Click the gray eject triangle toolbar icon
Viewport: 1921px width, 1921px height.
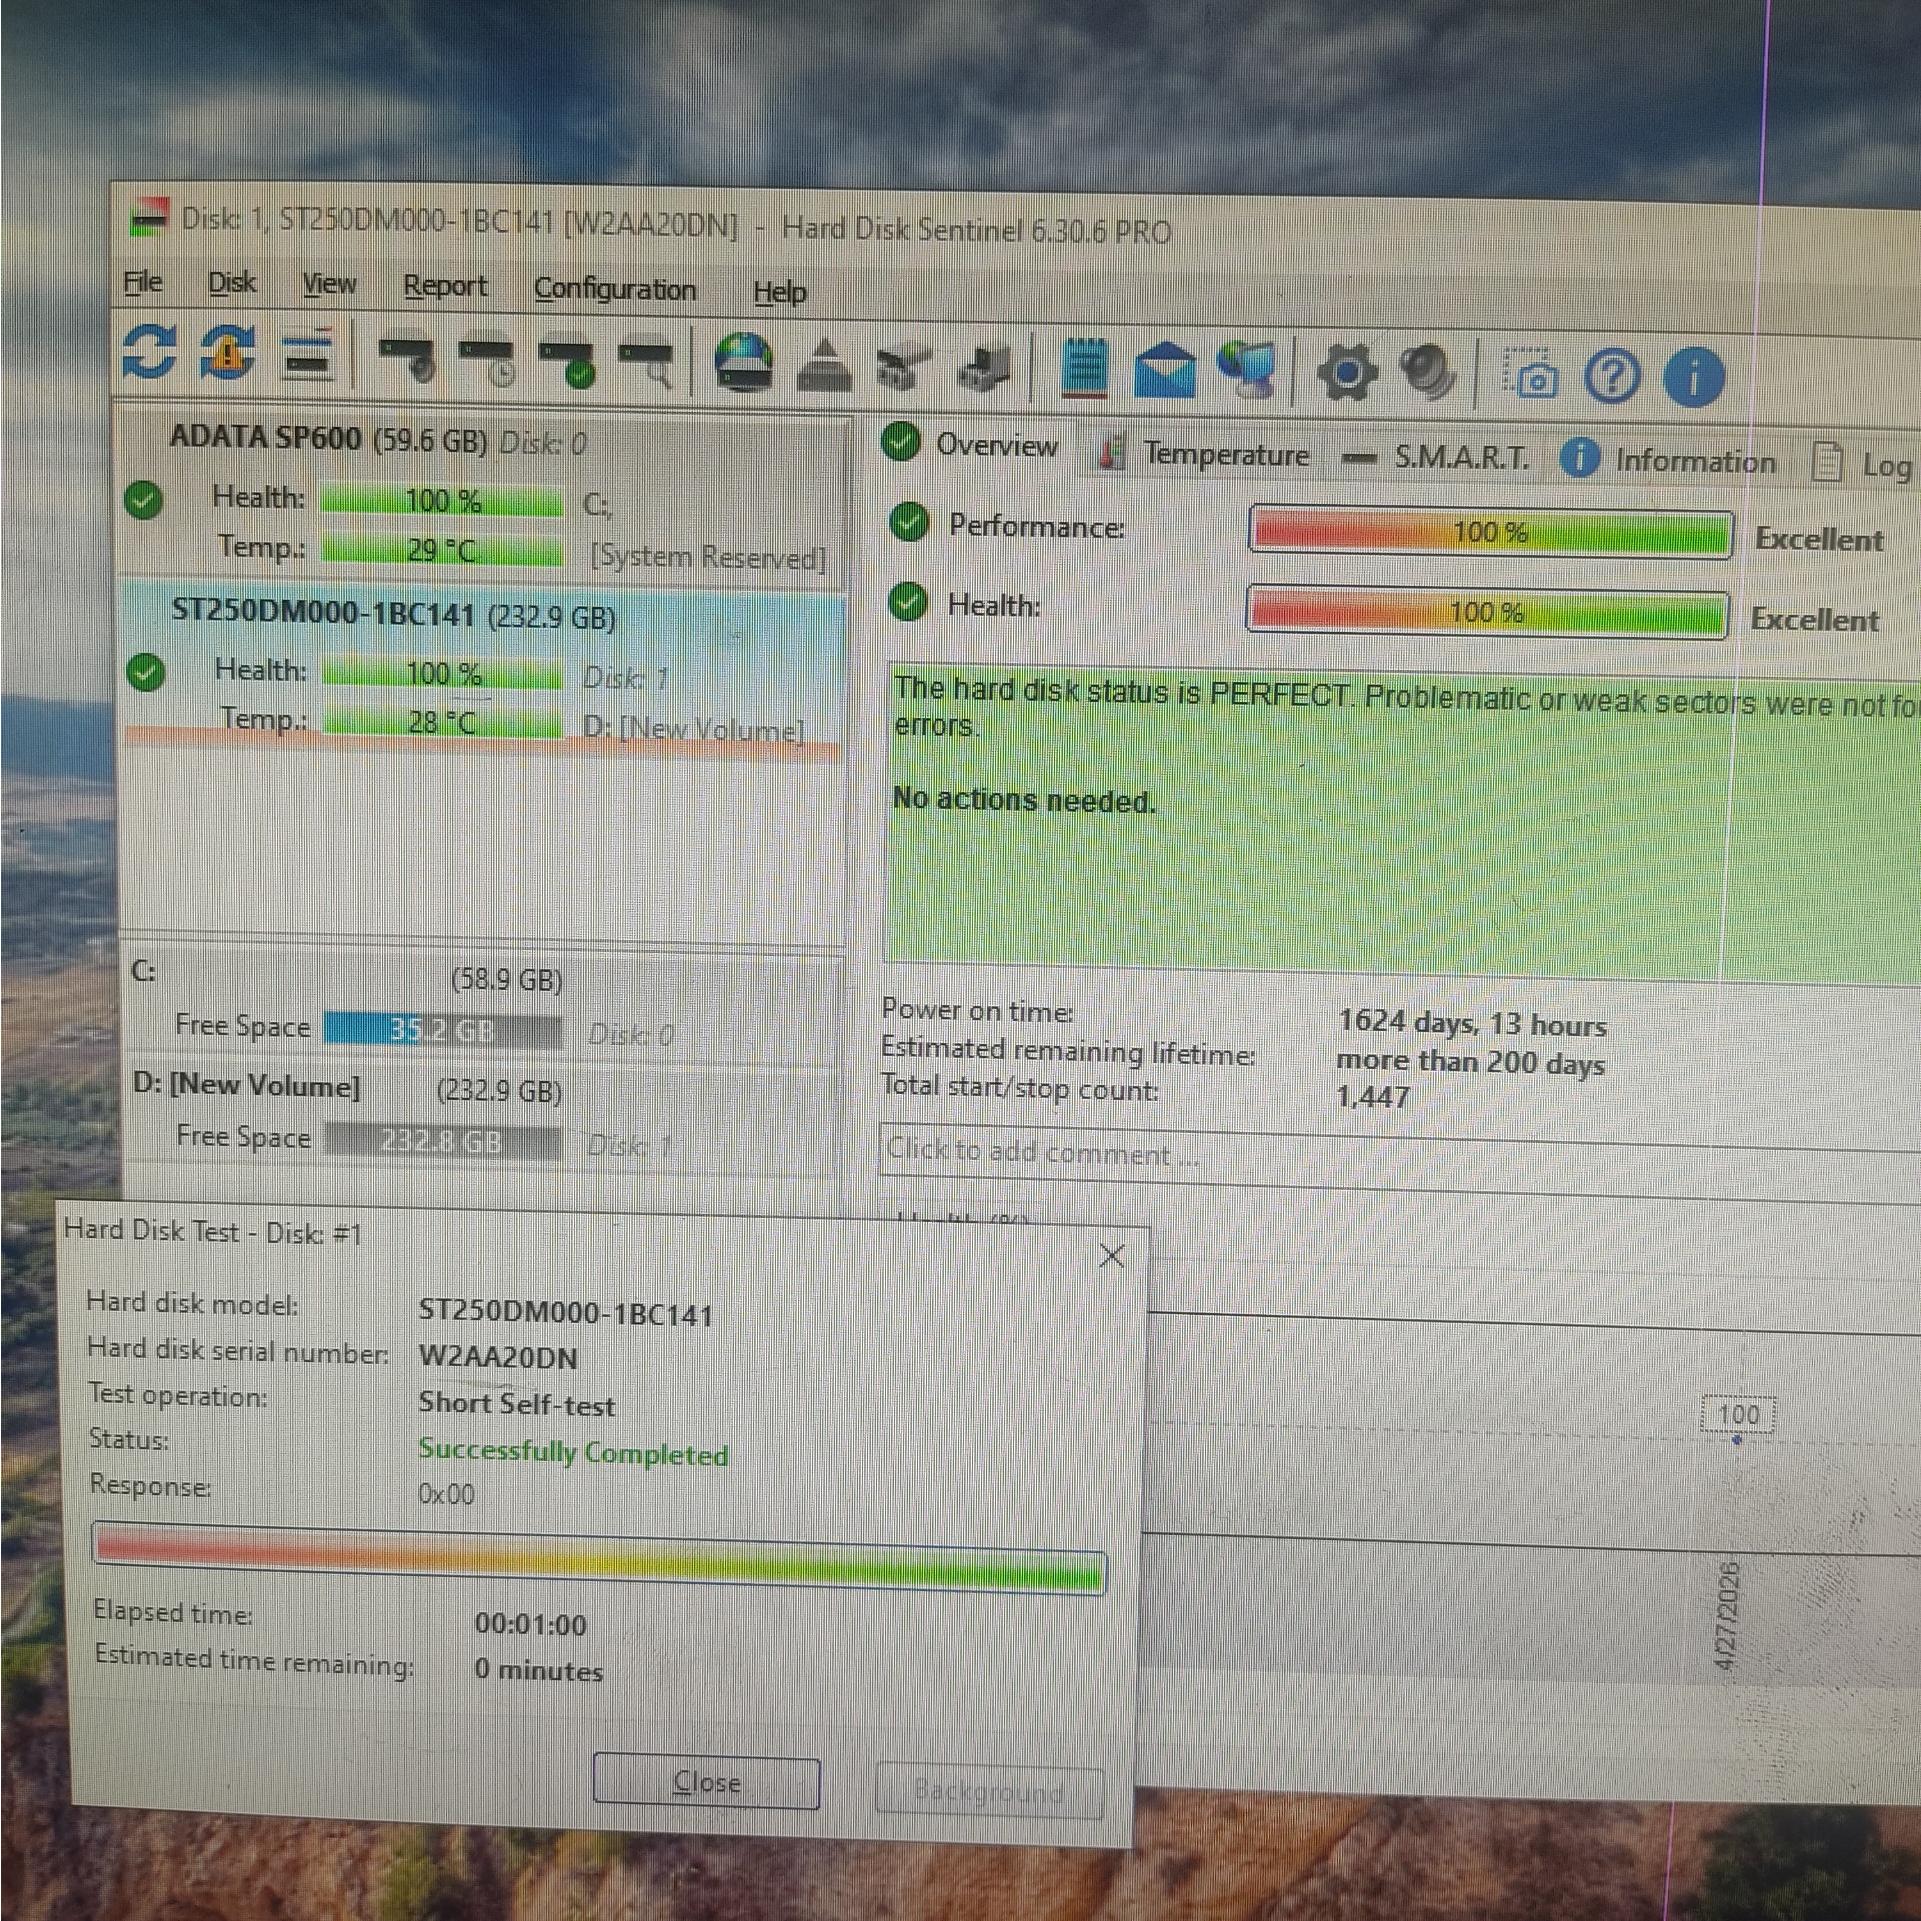click(x=825, y=367)
